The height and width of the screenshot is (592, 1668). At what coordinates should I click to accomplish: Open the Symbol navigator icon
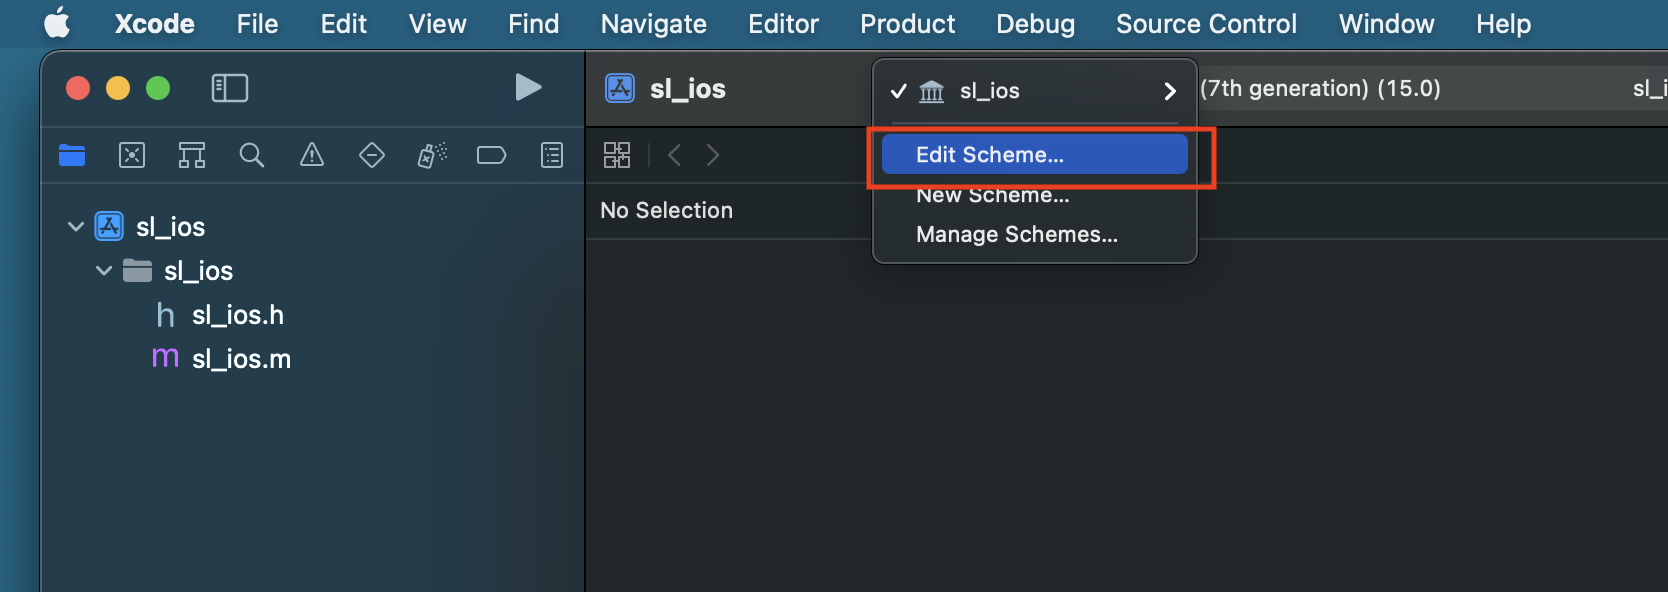[x=192, y=155]
